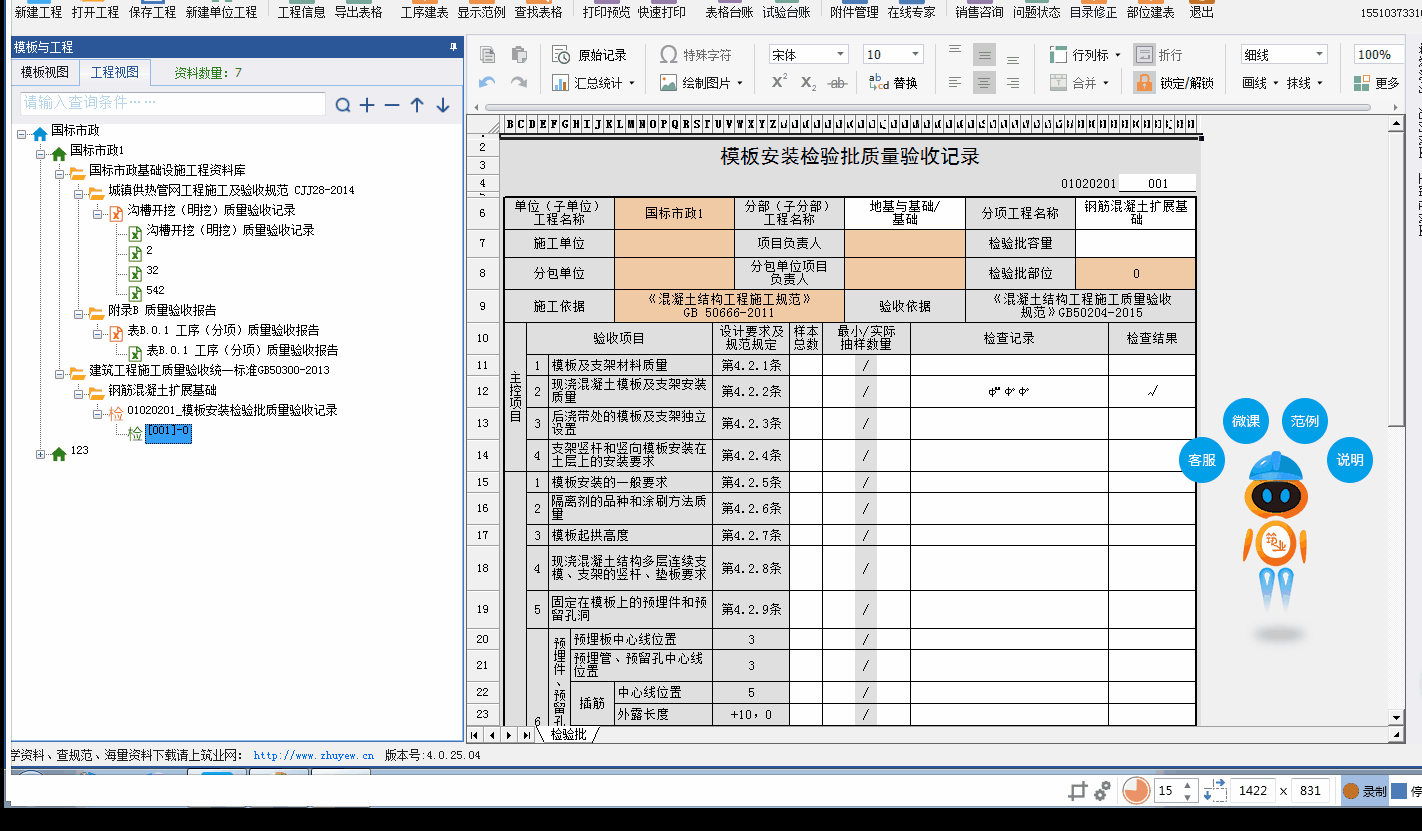
Task: Click the undo arrow icon
Action: click(x=487, y=83)
